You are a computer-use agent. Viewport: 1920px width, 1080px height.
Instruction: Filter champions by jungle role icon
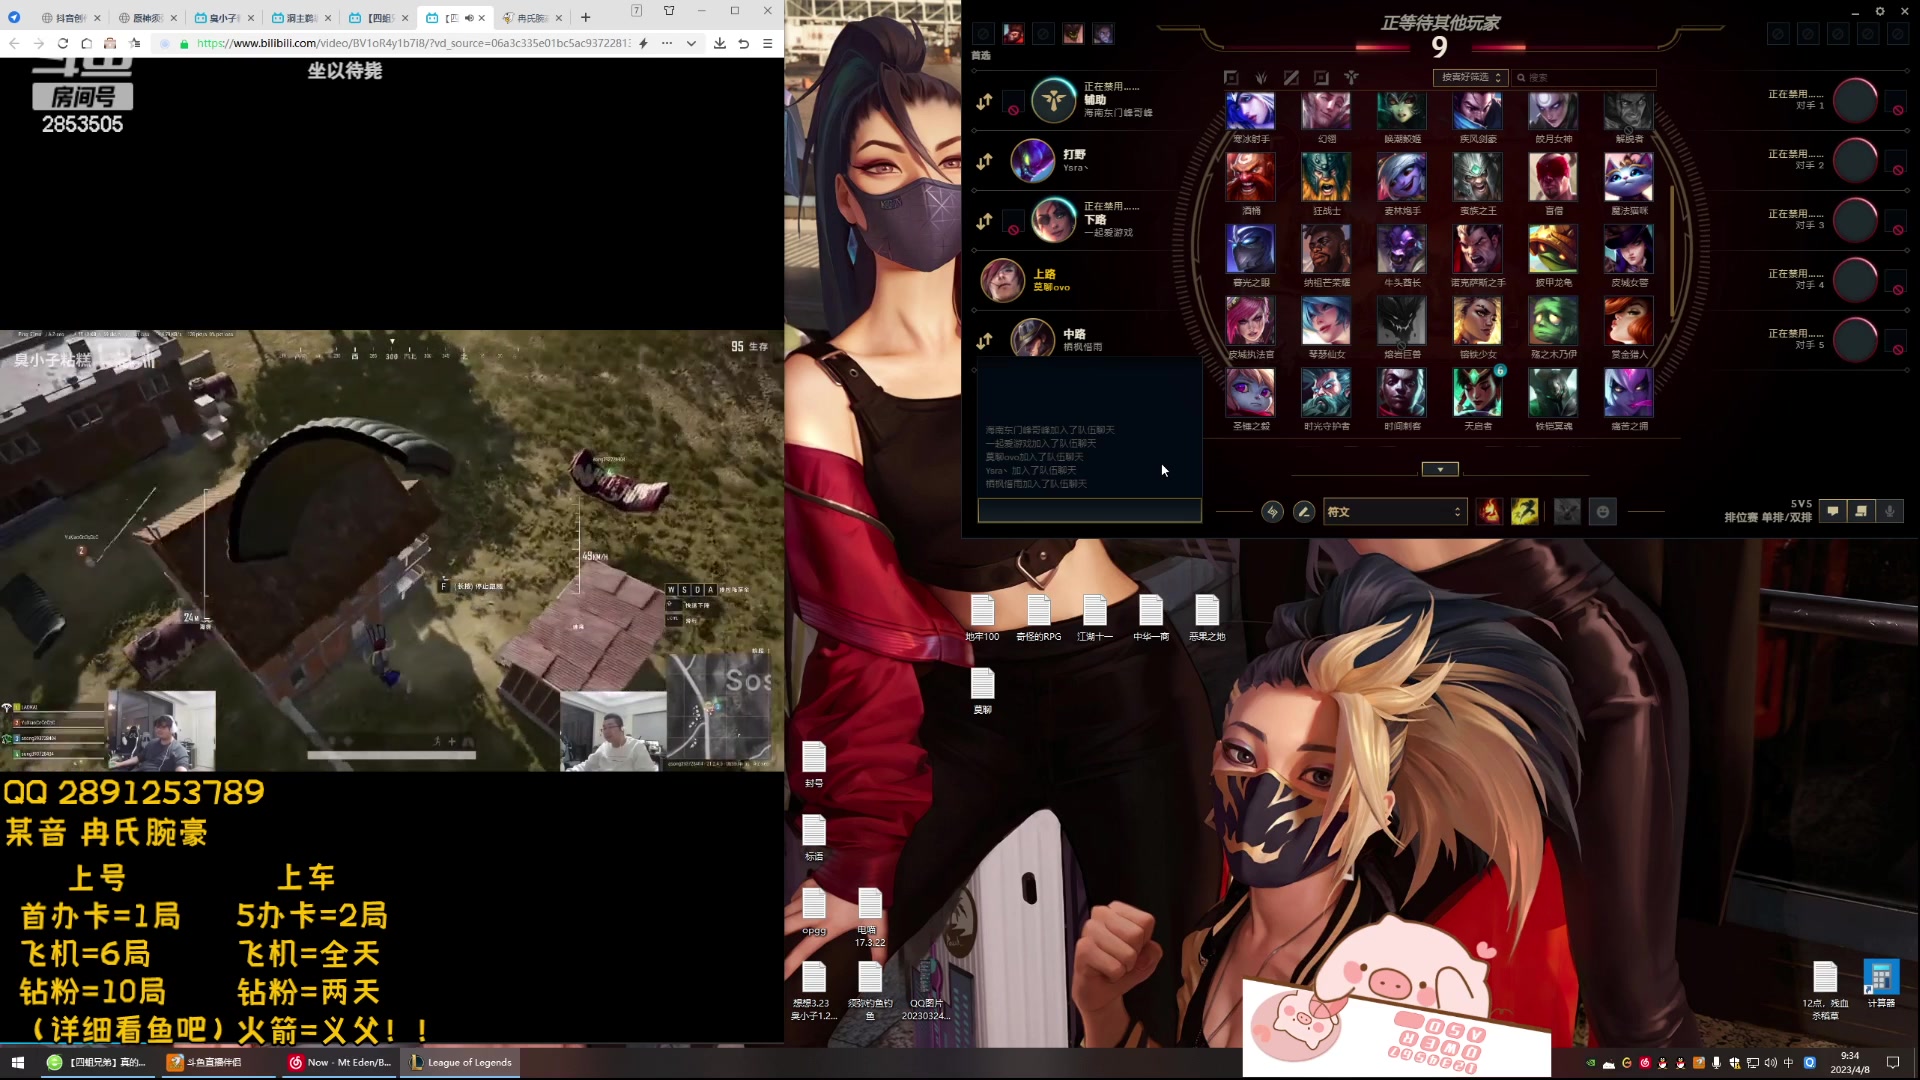tap(1261, 77)
